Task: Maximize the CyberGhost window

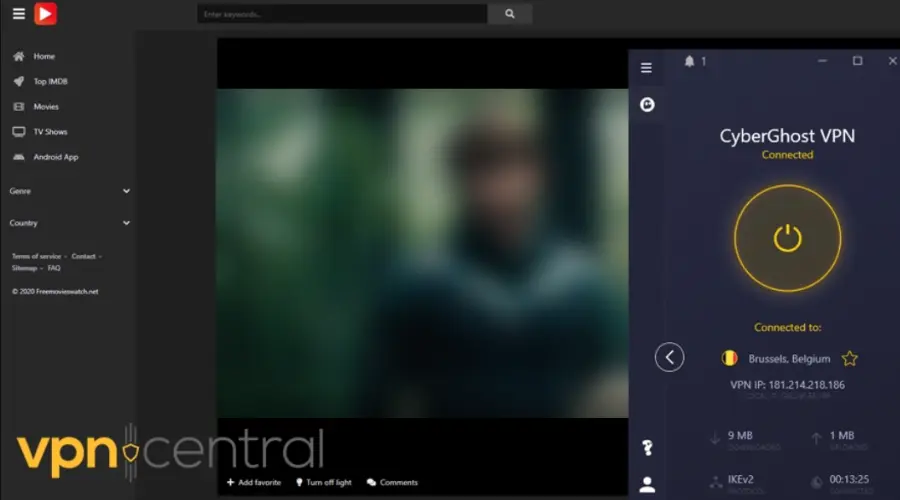Action: [x=858, y=61]
